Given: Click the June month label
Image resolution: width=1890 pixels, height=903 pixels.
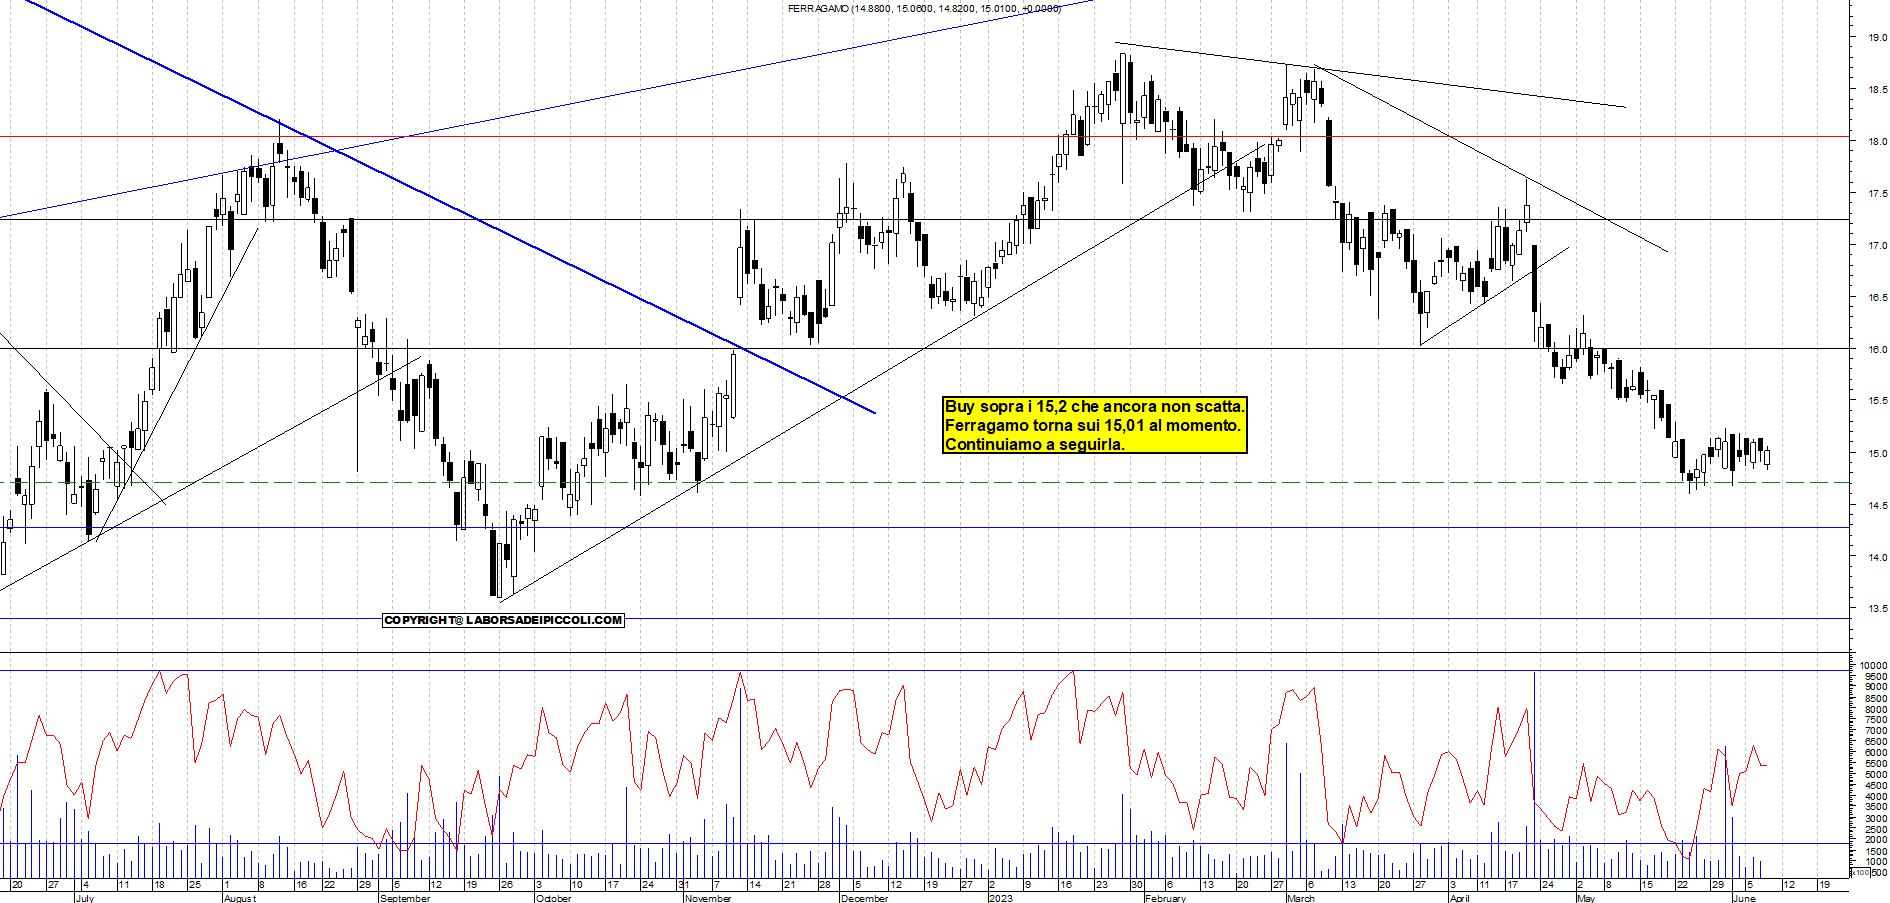Looking at the screenshot, I should [x=1743, y=898].
